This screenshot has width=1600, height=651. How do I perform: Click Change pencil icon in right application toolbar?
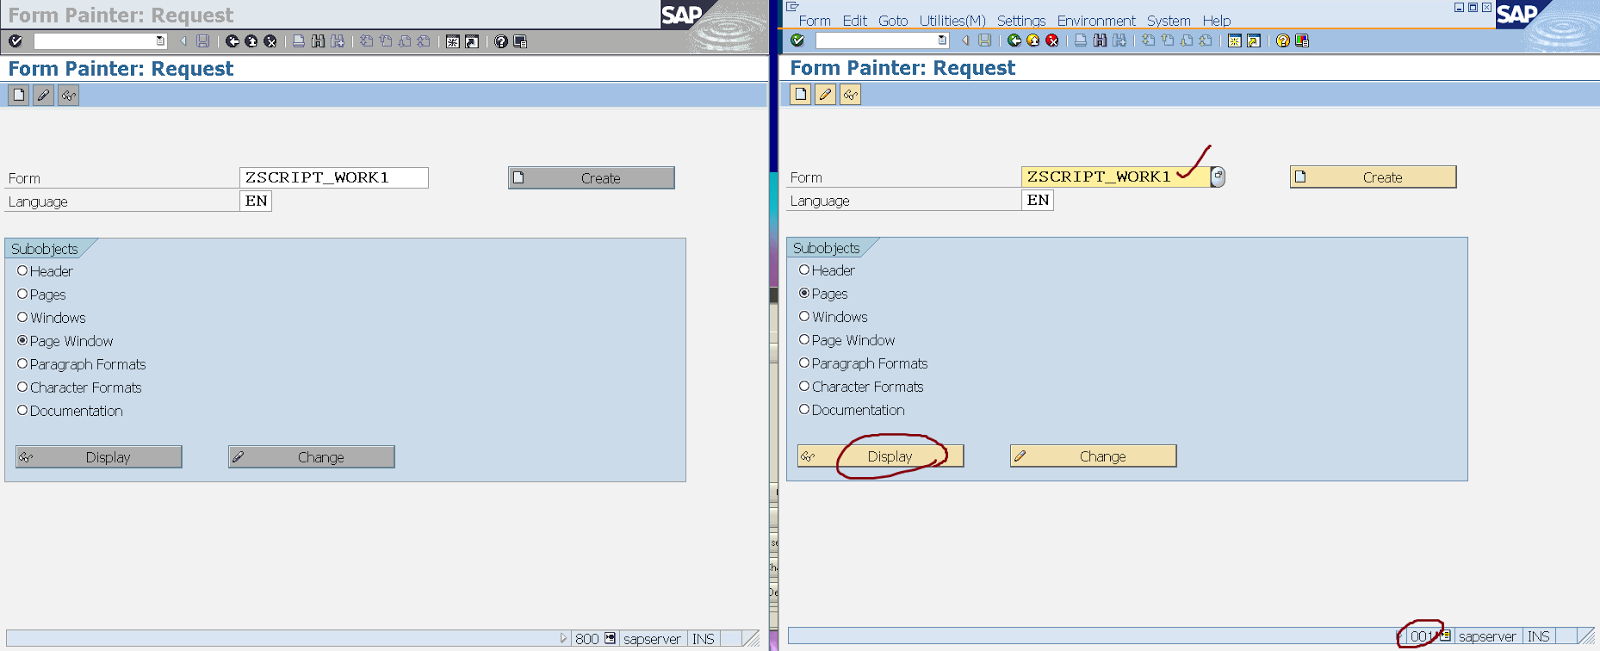point(825,94)
